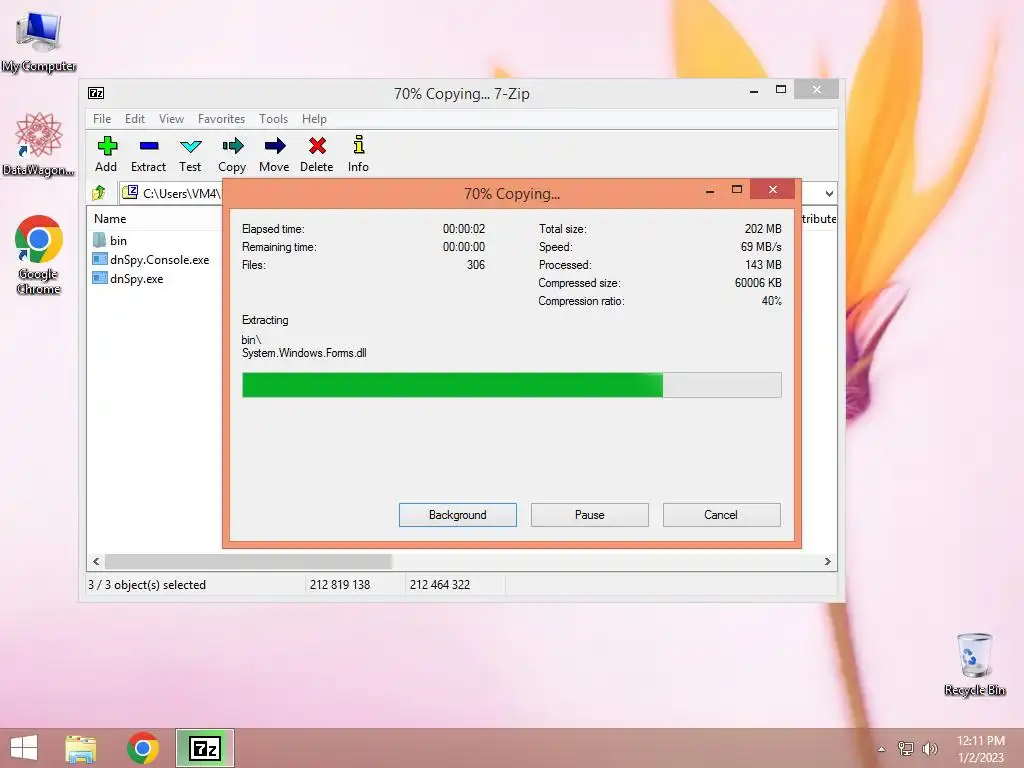
Task: Click the Total size 202 MB value
Action: (763, 229)
